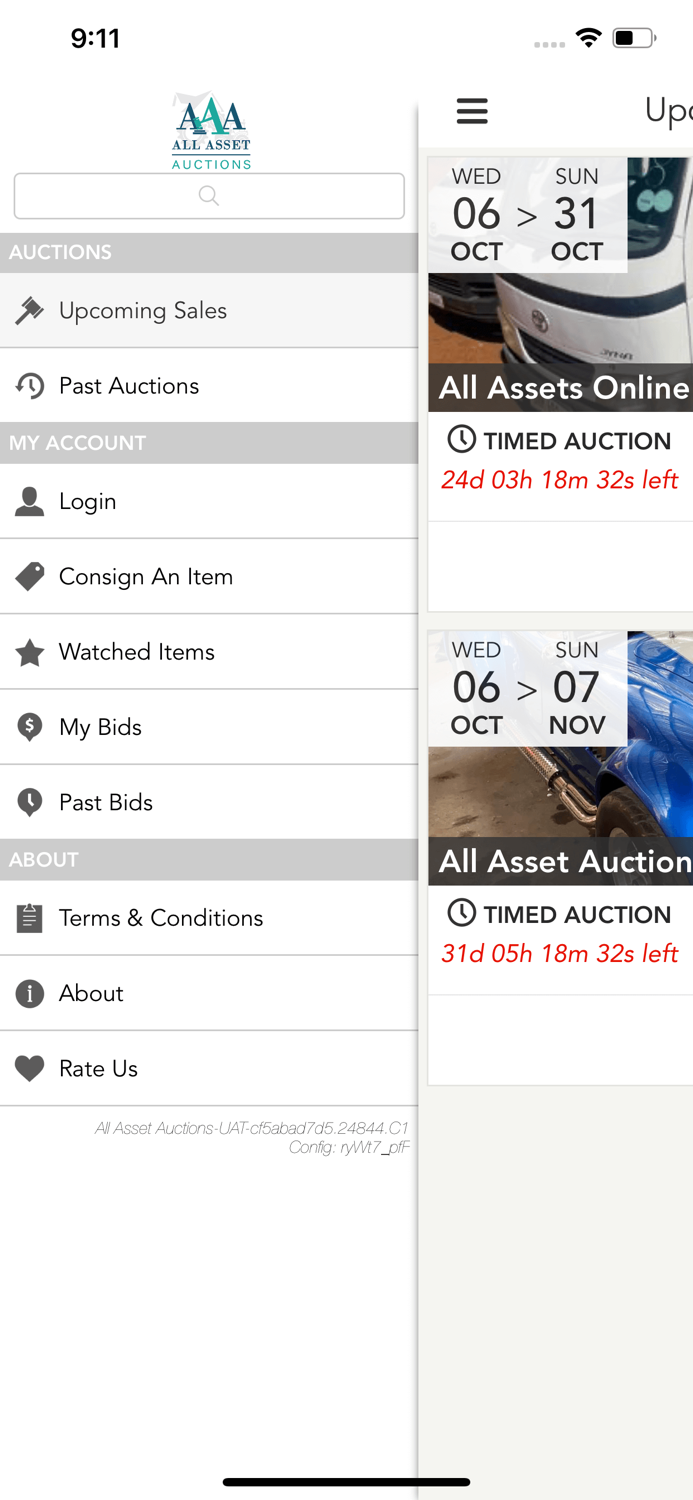This screenshot has height=1500, width=693.
Task: Collapse the sidebar via hamburger menu
Action: pyautogui.click(x=472, y=112)
